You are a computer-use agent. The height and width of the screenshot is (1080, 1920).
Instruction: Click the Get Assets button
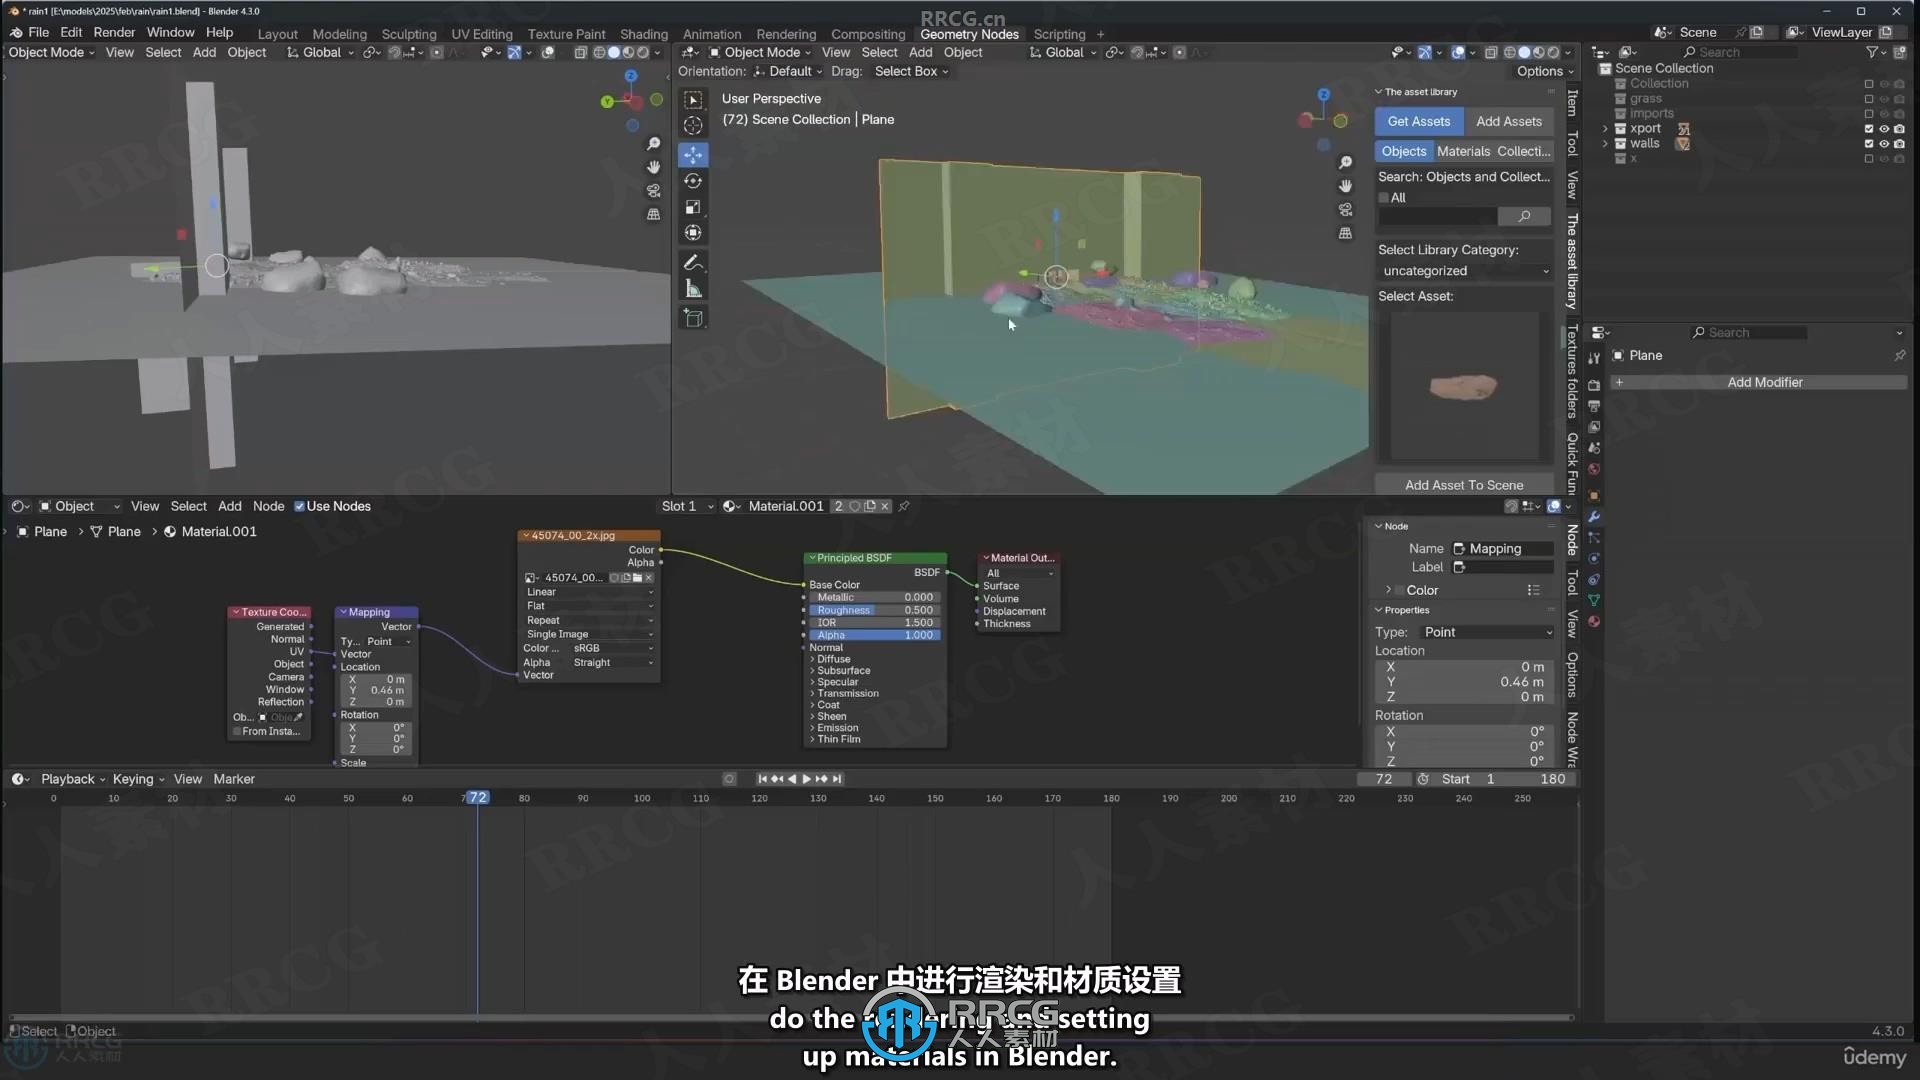point(1418,122)
